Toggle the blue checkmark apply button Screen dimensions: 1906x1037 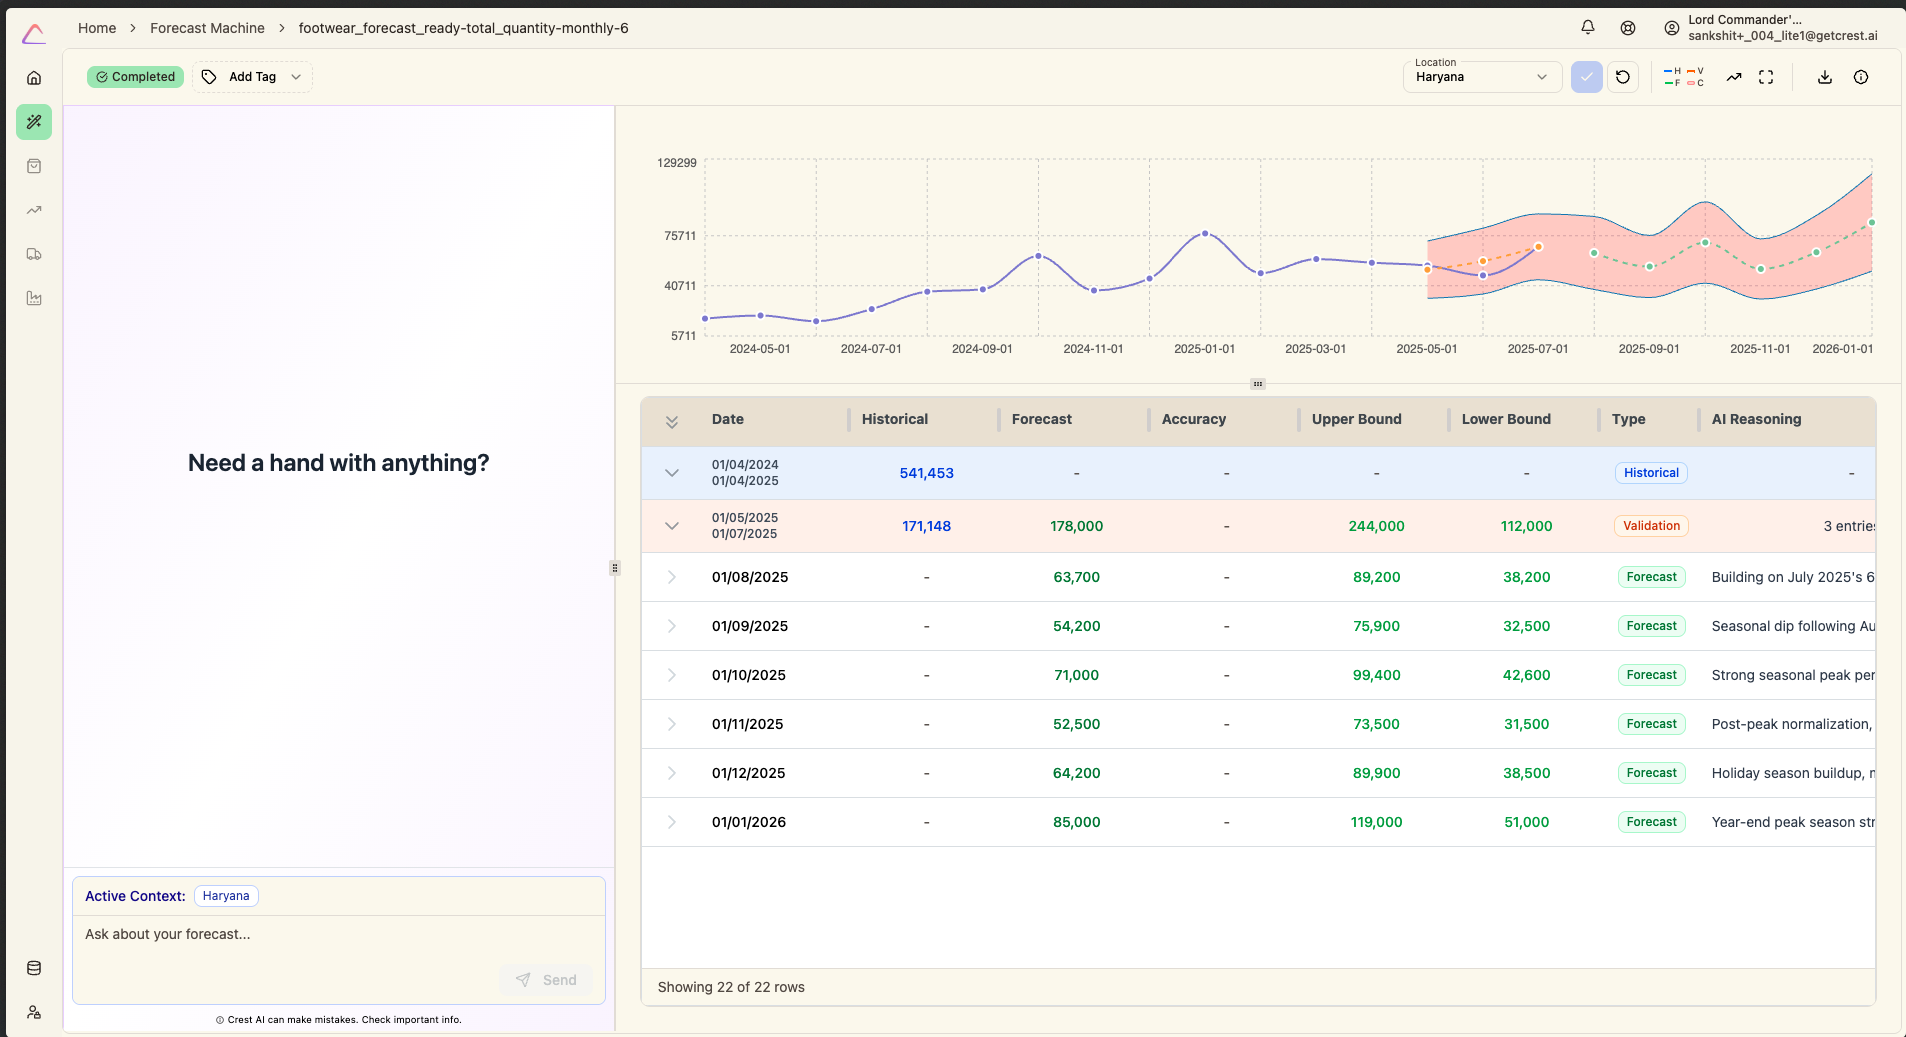[x=1586, y=77]
